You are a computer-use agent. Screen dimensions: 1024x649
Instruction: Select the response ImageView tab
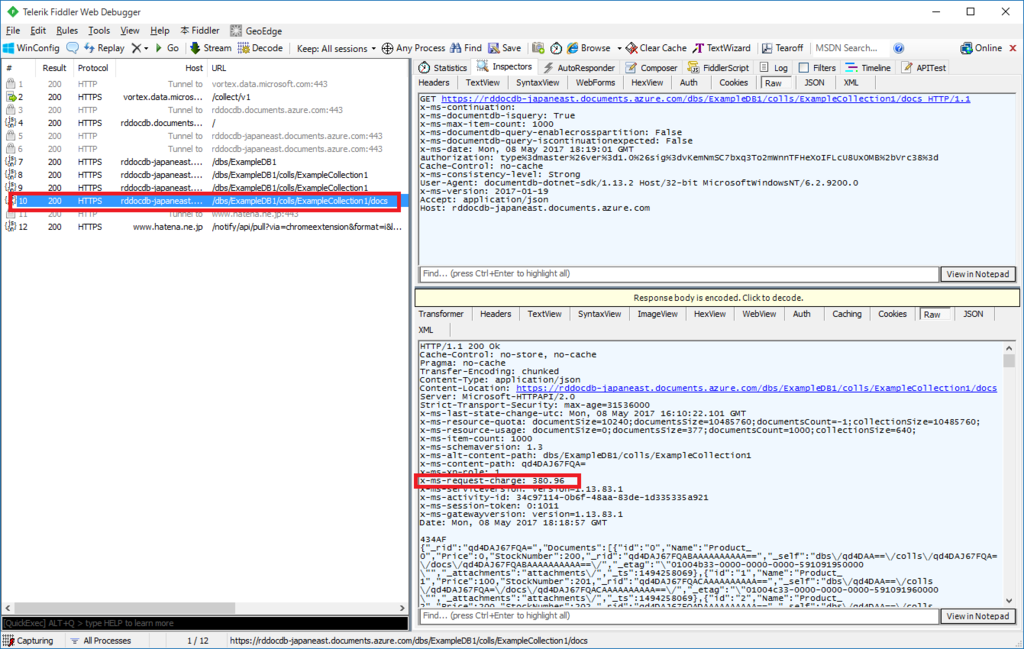[x=657, y=314]
